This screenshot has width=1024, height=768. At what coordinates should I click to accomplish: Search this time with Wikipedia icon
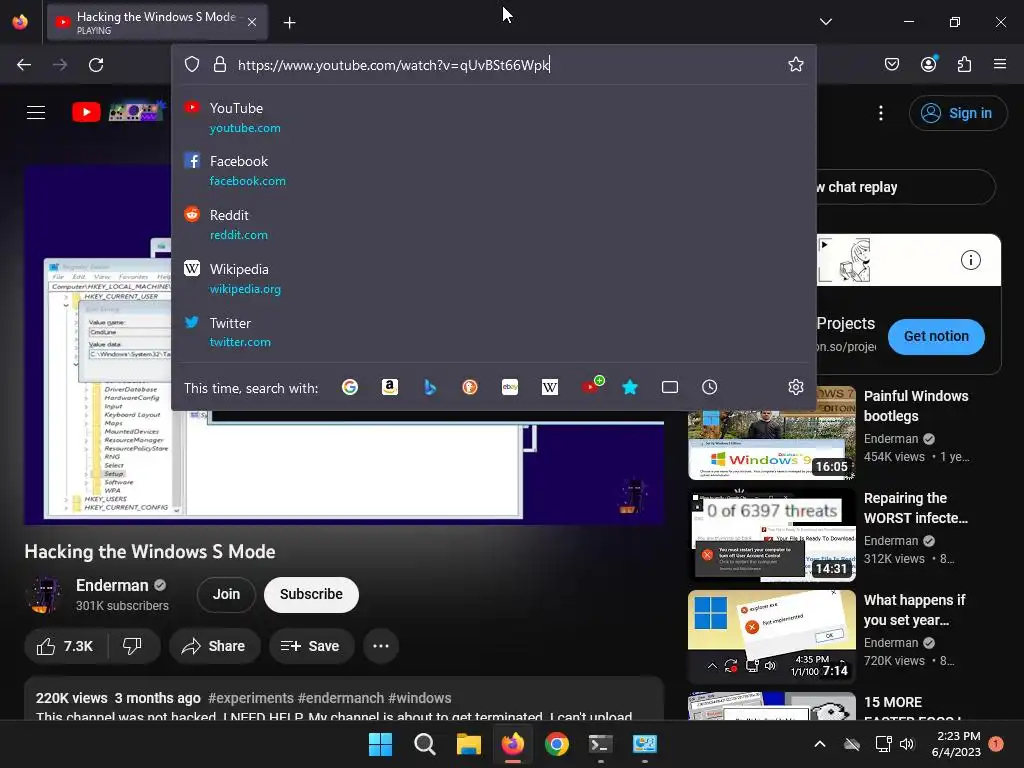tap(550, 387)
